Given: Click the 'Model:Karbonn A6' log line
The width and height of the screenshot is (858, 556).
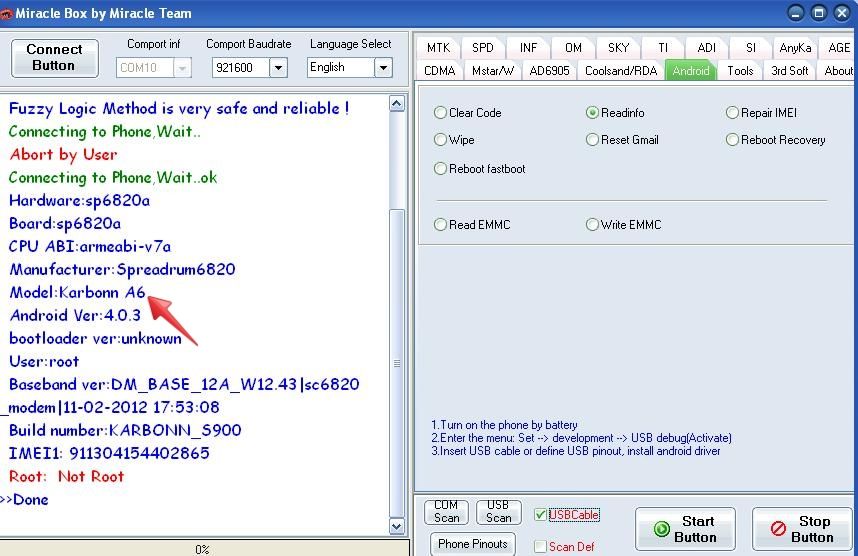Looking at the screenshot, I should click(x=77, y=292).
